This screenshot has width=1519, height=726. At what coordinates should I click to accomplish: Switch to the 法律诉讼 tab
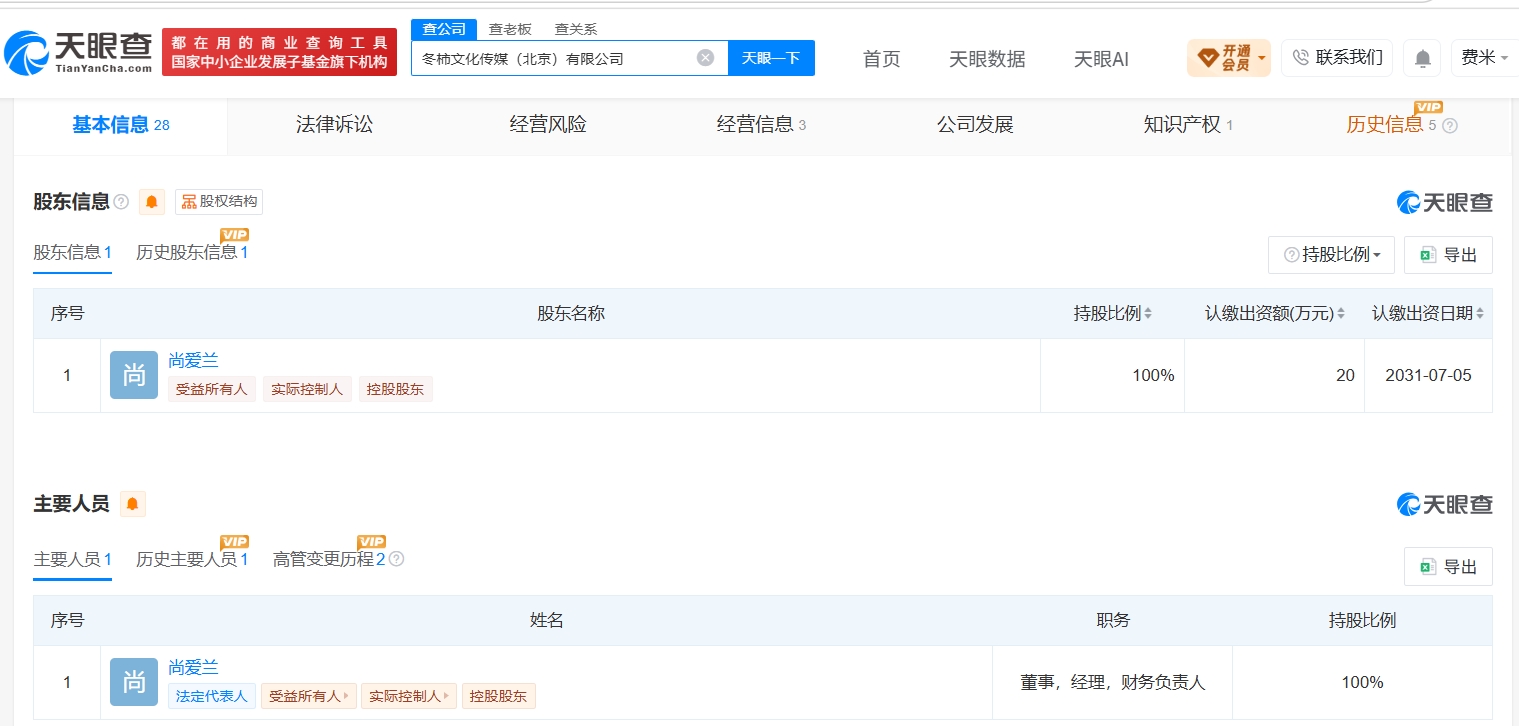pyautogui.click(x=334, y=125)
